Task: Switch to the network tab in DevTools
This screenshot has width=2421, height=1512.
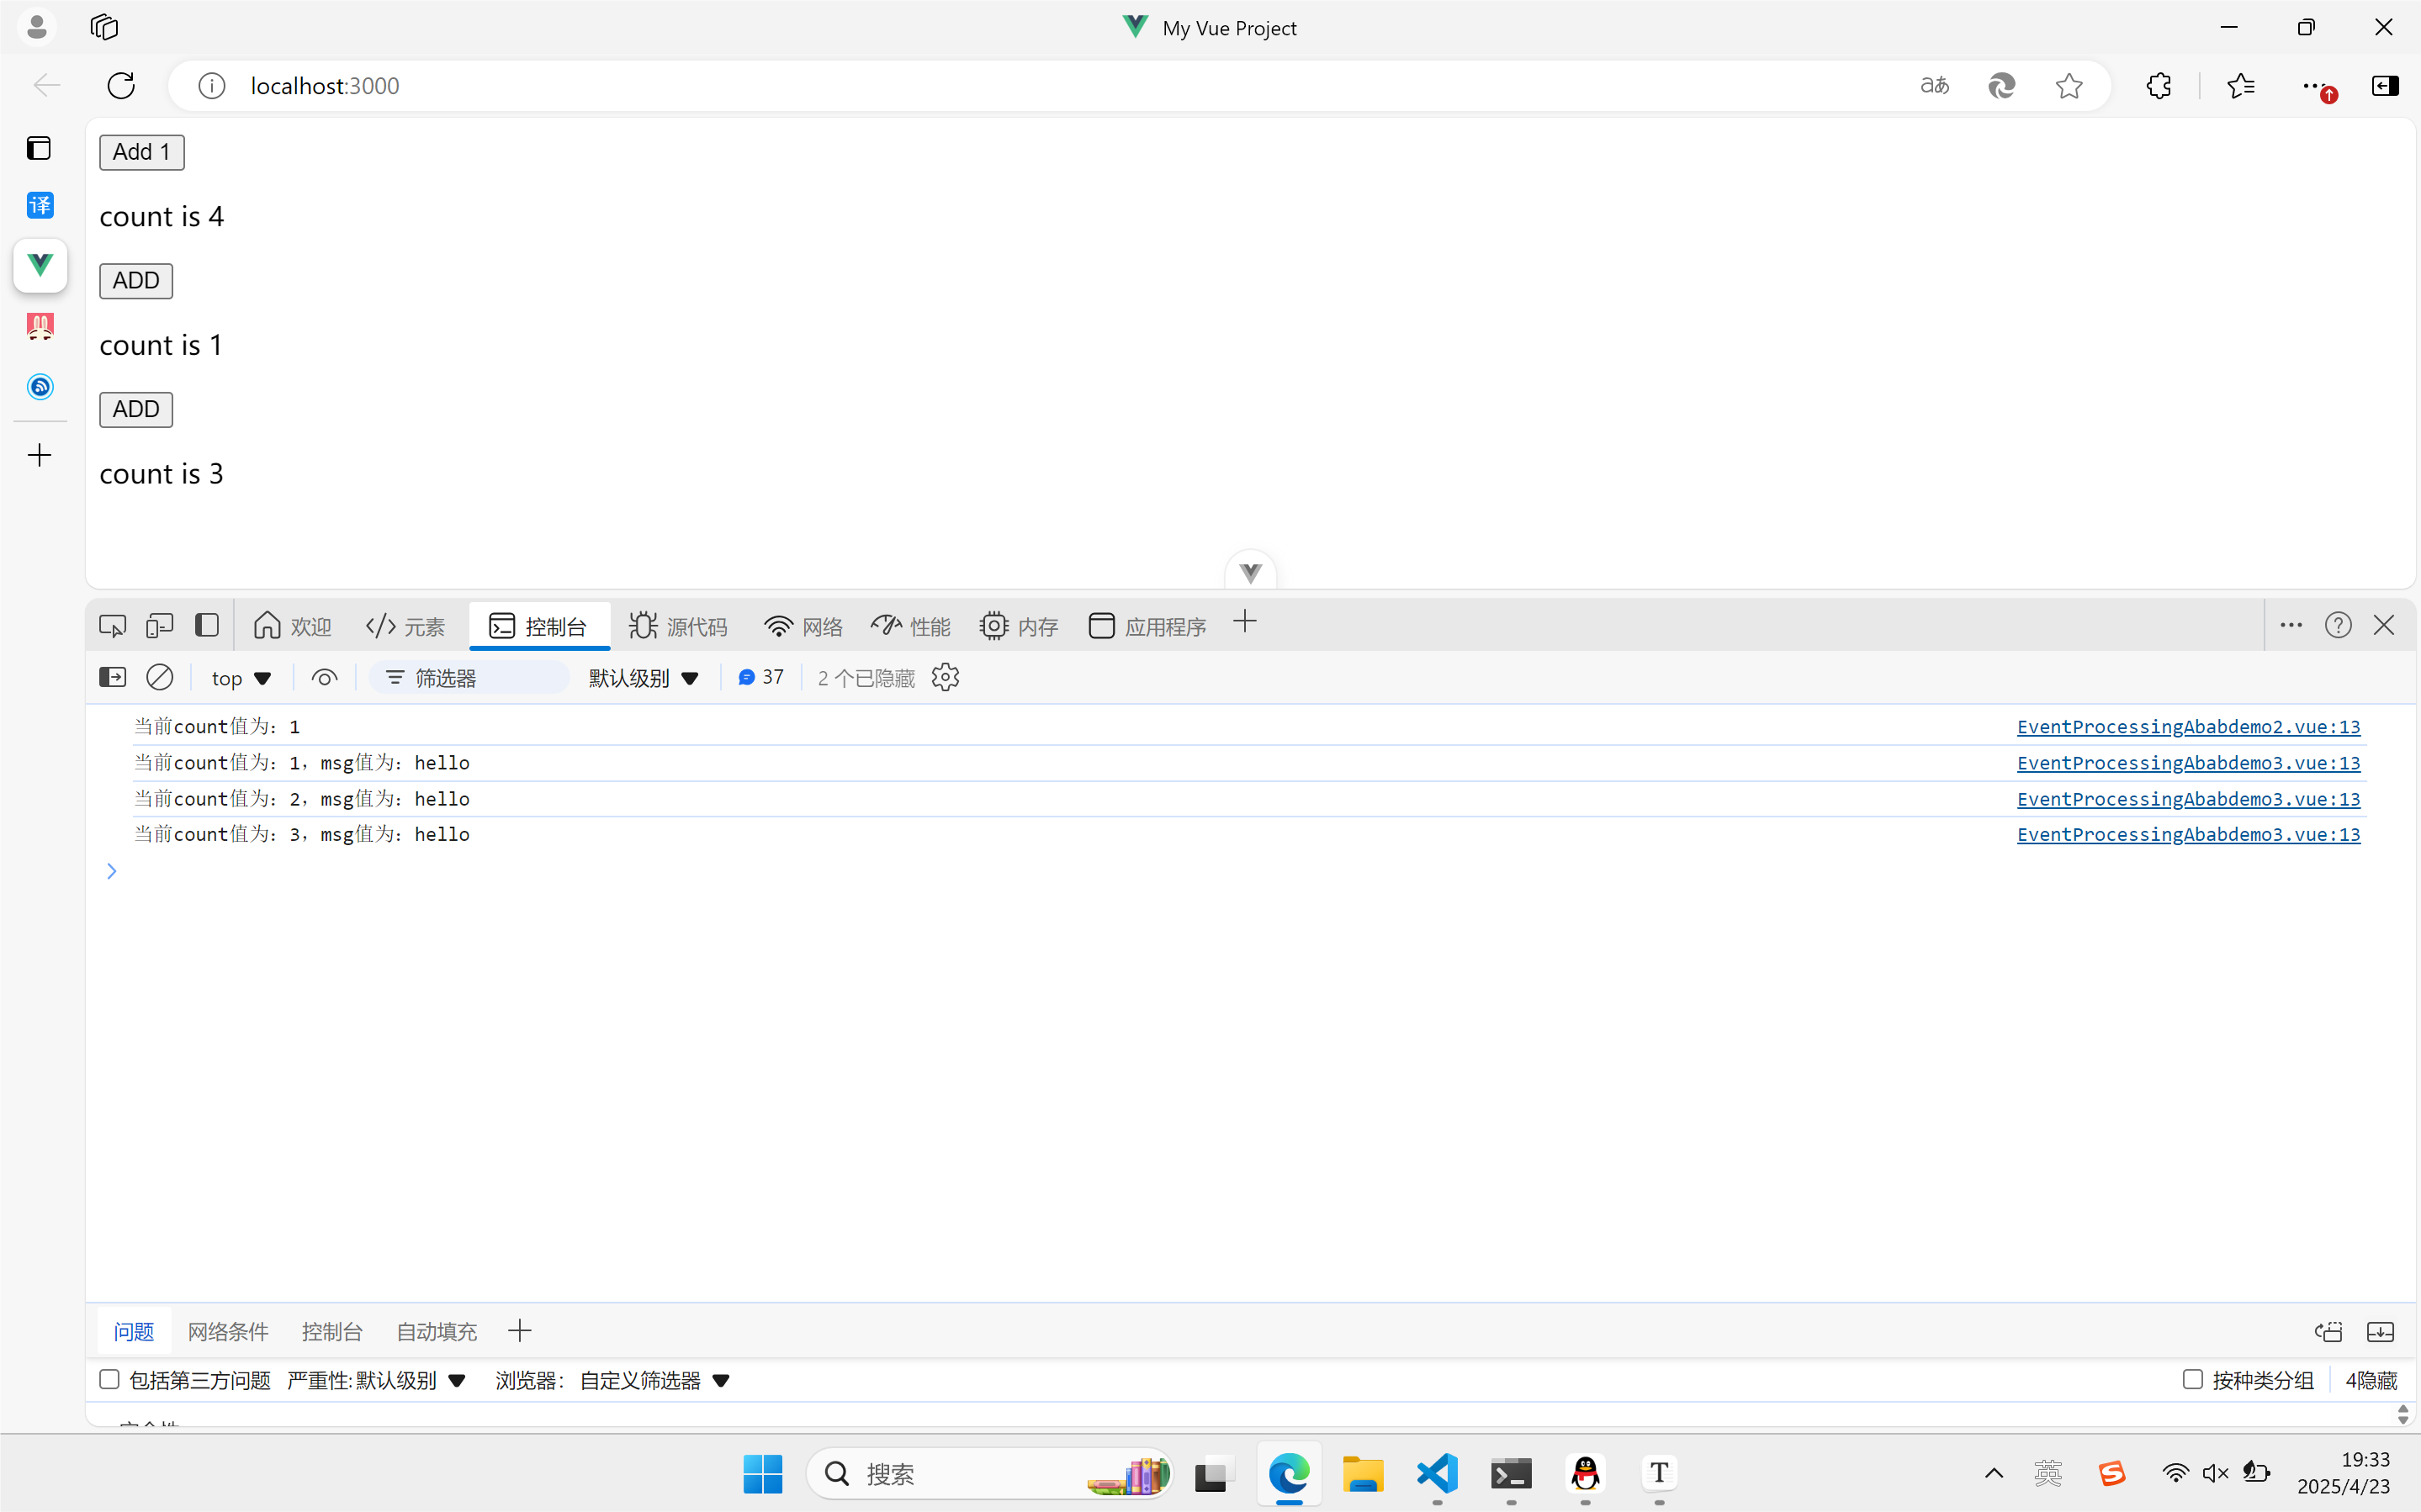Action: coord(803,626)
